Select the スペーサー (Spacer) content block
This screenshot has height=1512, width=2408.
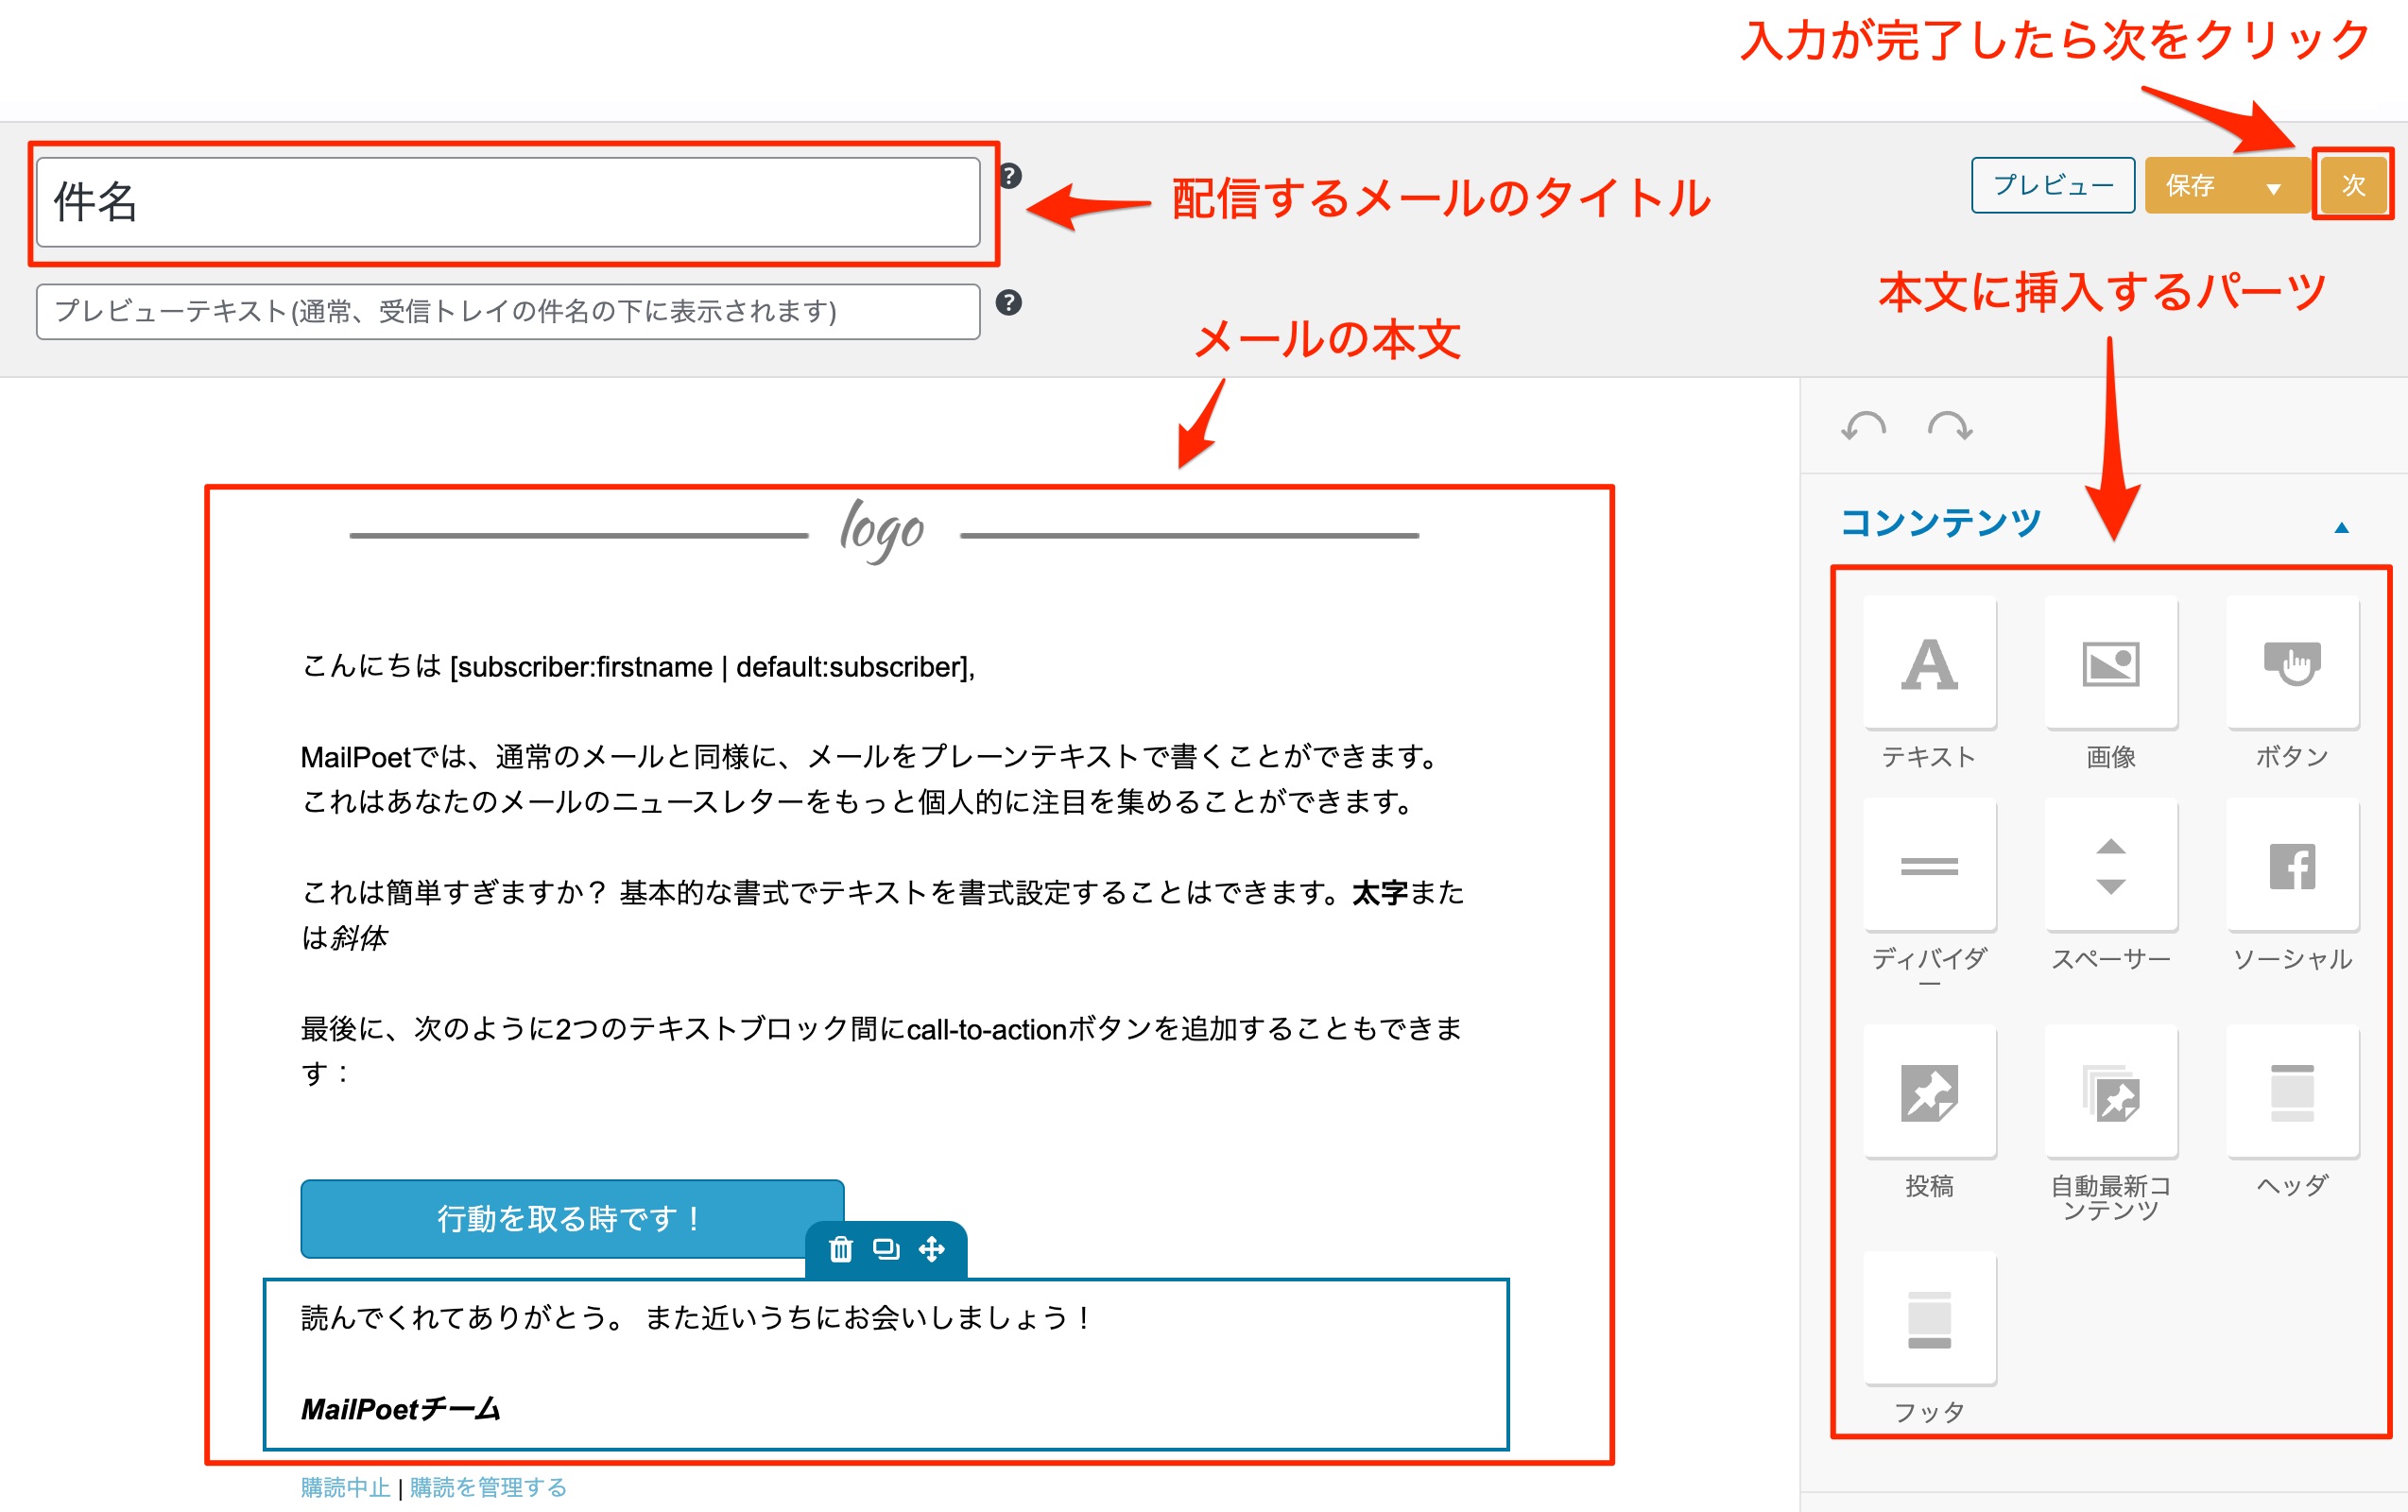coord(2110,866)
